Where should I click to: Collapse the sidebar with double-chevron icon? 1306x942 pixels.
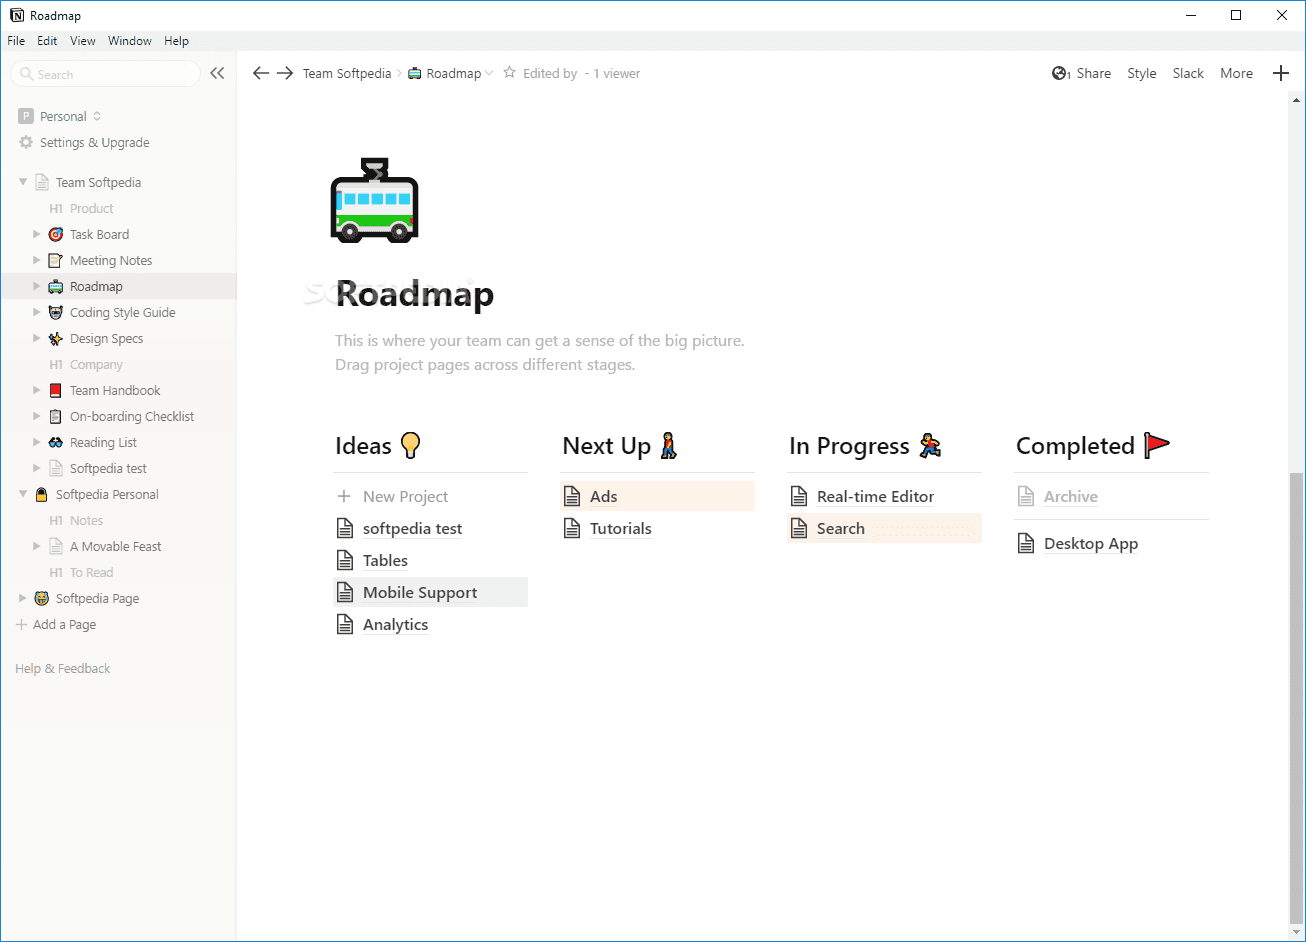click(217, 73)
